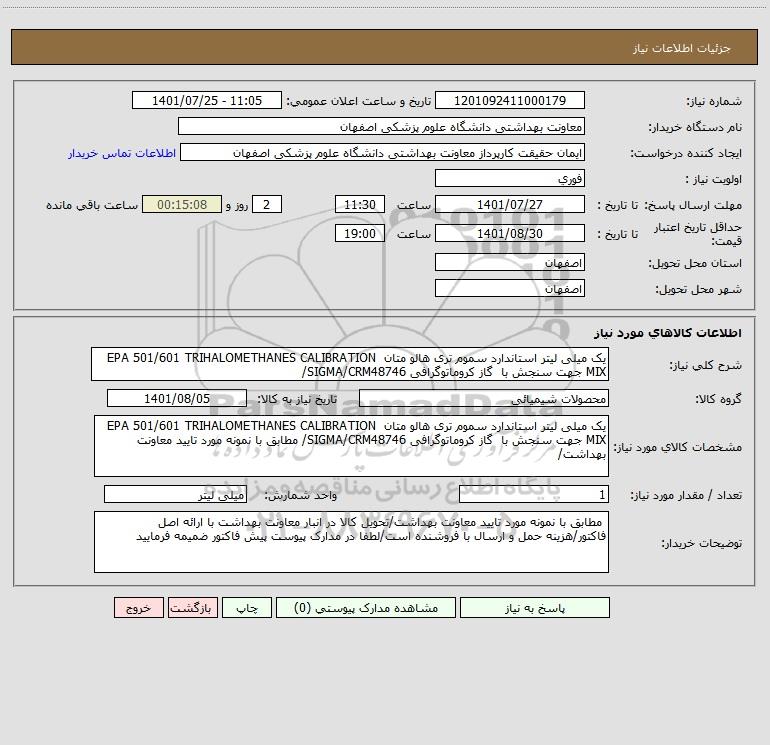Click the label 'مشخصات کالای مورد نیاز:'
Image resolution: width=770 pixels, height=745 pixels.
[678, 447]
